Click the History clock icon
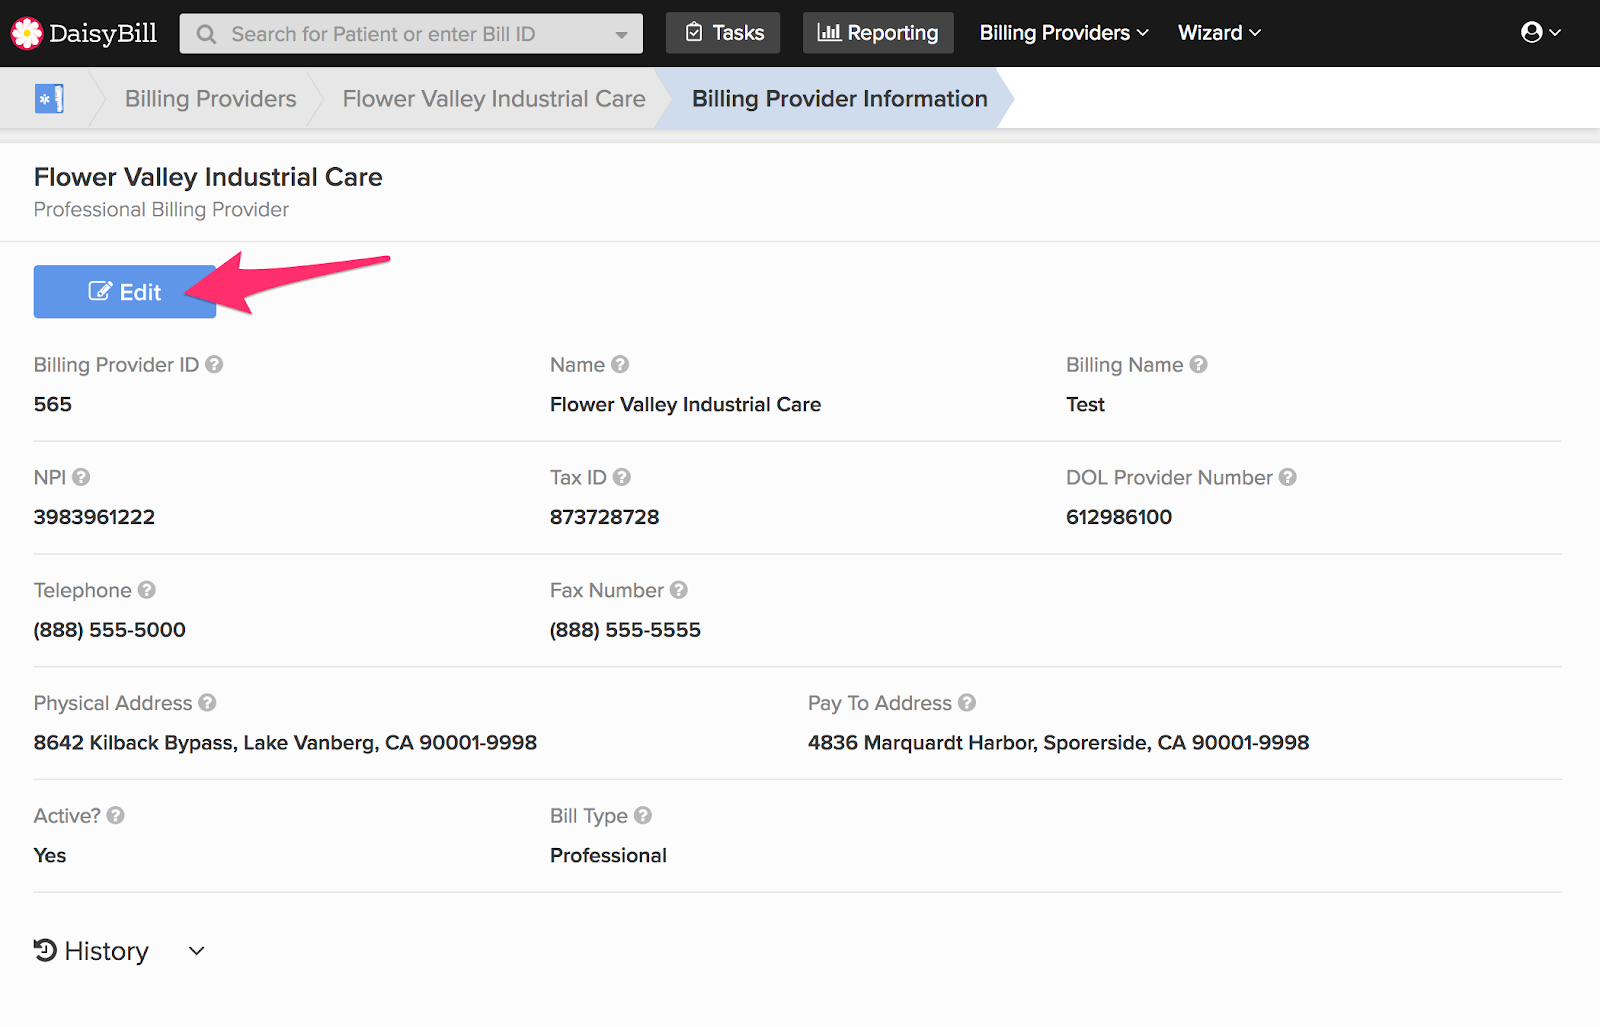This screenshot has width=1600, height=1027. point(45,950)
